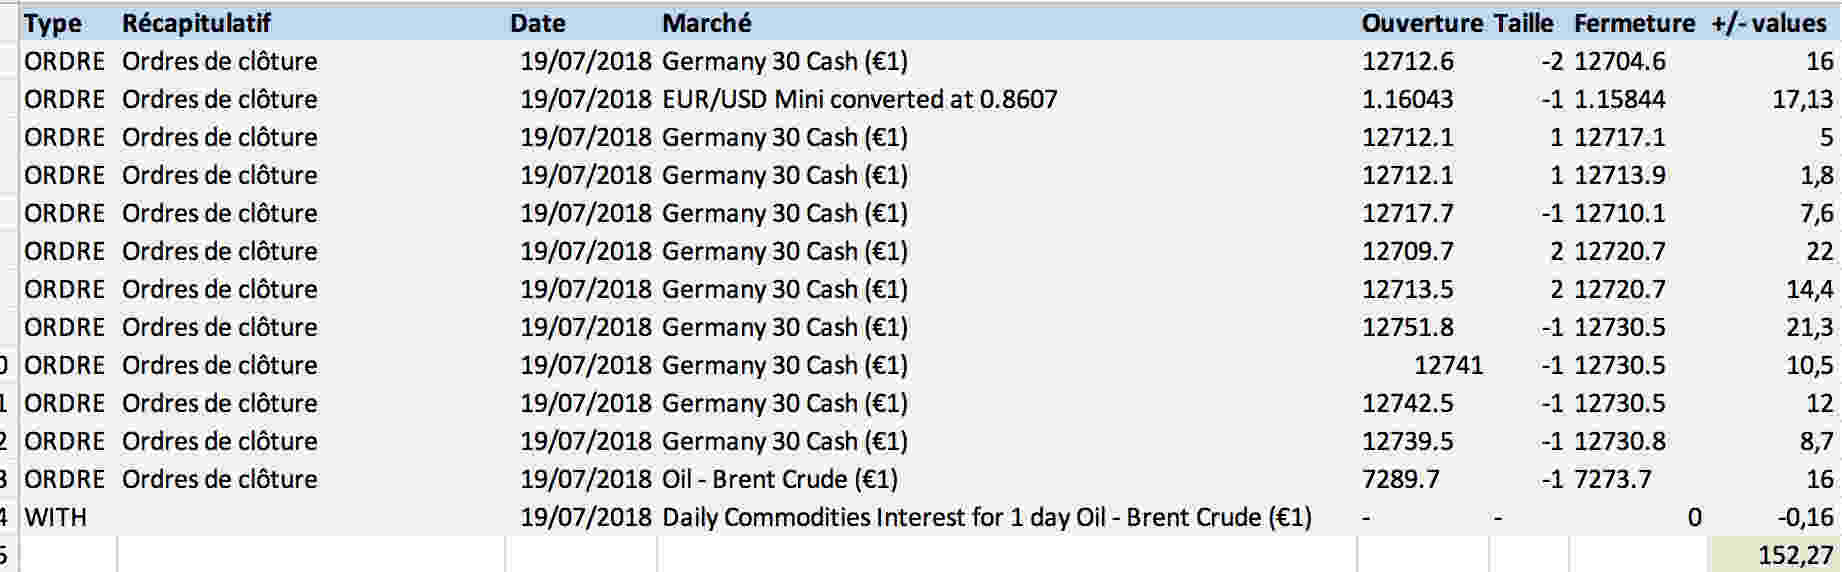The height and width of the screenshot is (572, 1842).
Task: Select the +/- values header cell
Action: click(x=1769, y=23)
